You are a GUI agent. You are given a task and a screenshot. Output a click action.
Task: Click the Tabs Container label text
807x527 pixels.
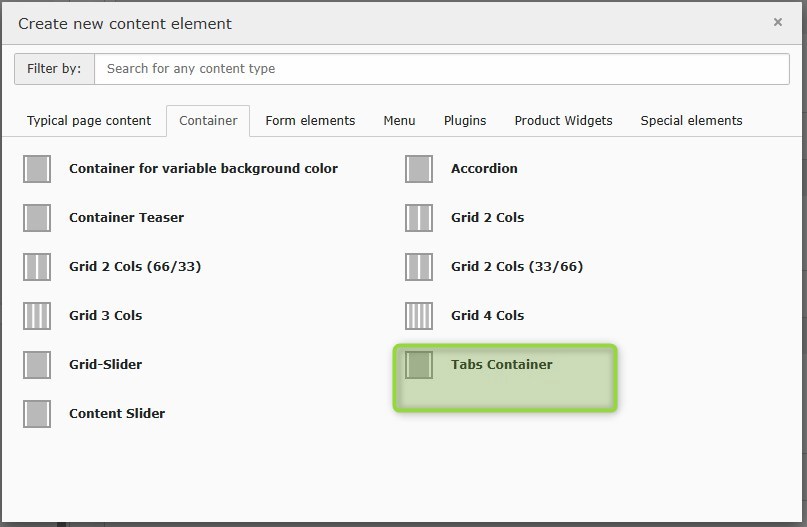(x=501, y=365)
